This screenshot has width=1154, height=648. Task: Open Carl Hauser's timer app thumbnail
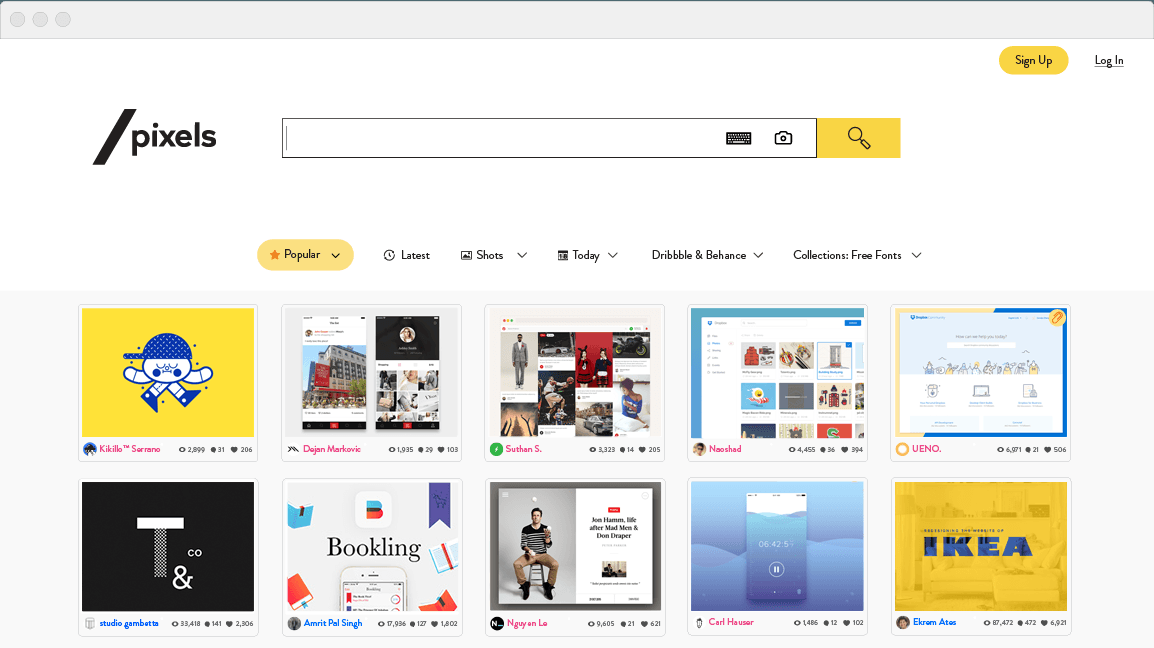pos(777,546)
